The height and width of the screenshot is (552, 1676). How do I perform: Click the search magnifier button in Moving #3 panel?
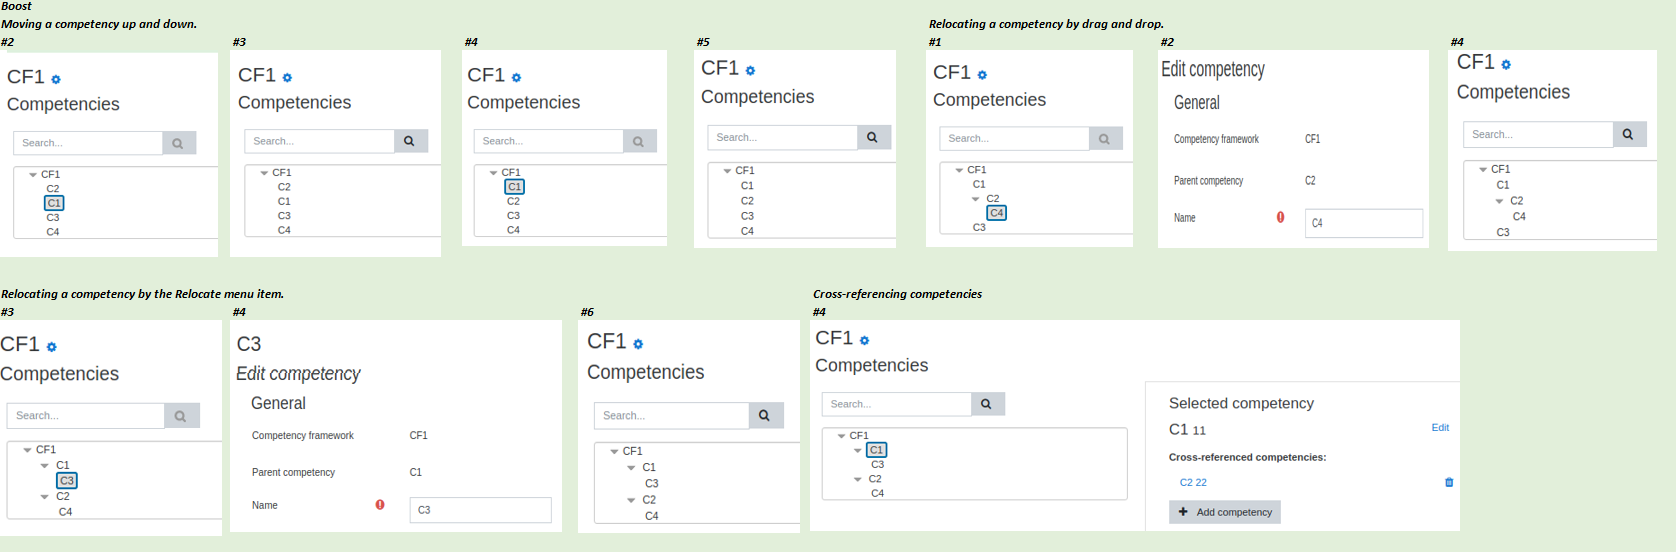coord(410,141)
